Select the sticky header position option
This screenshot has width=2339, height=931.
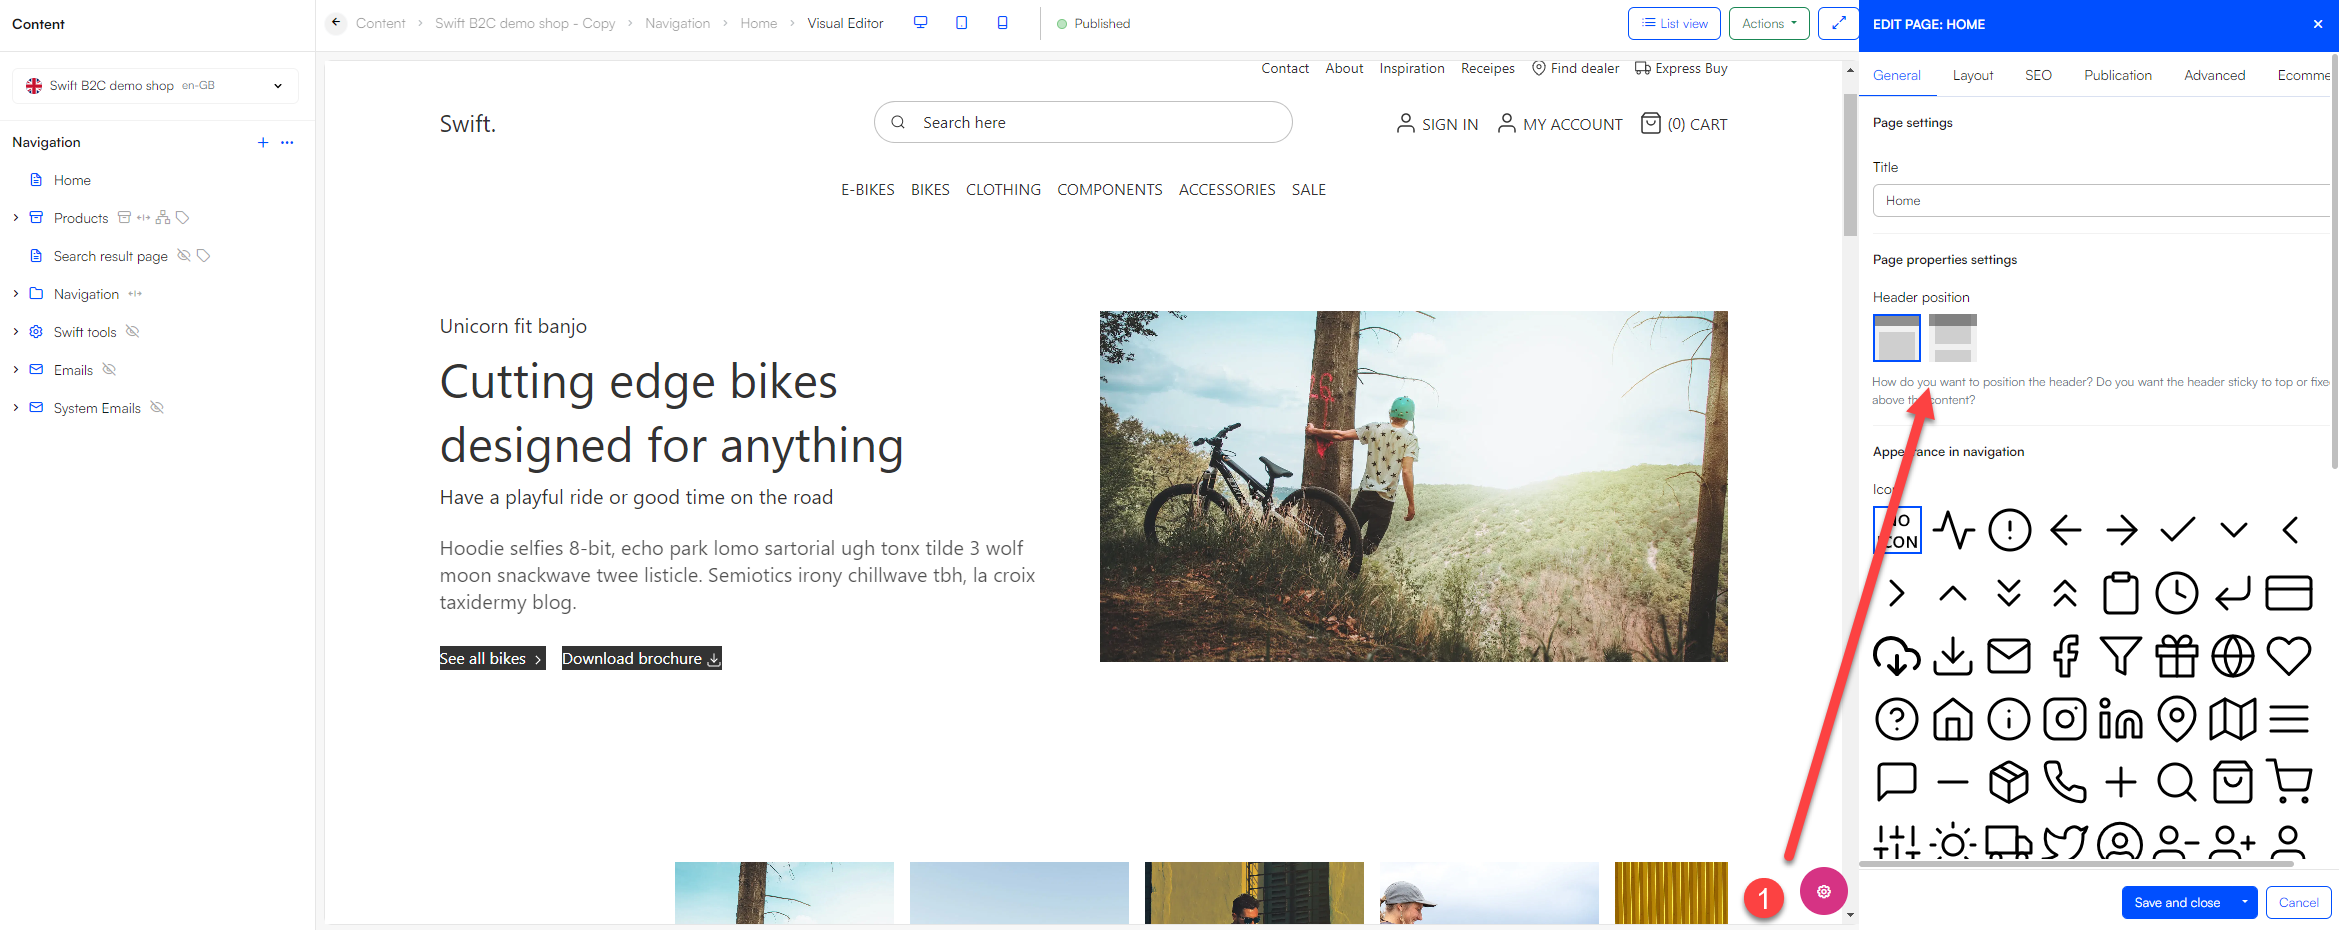tap(1953, 337)
